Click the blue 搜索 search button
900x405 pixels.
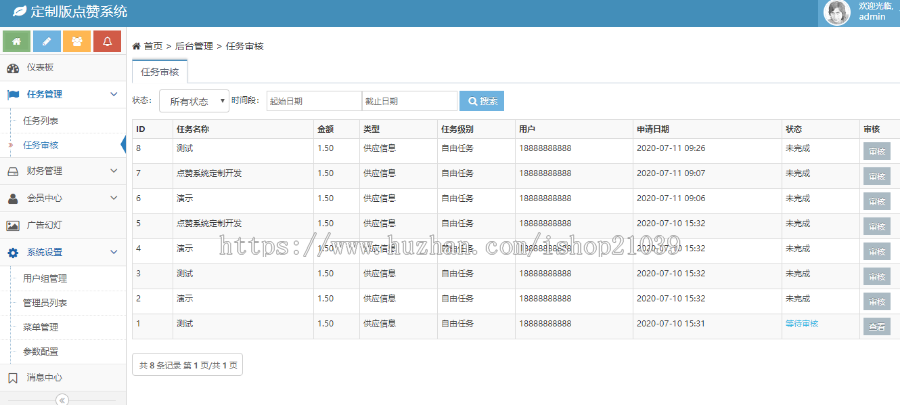[481, 101]
